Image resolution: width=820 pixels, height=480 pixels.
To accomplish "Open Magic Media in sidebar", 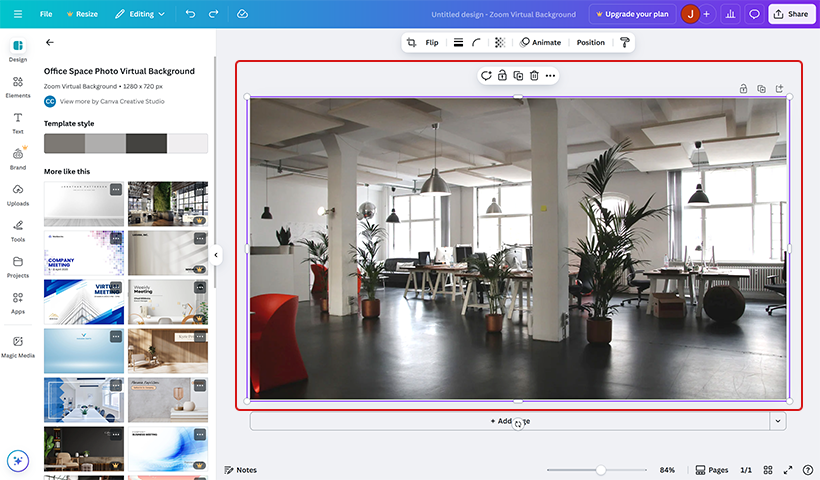I will pyautogui.click(x=18, y=347).
